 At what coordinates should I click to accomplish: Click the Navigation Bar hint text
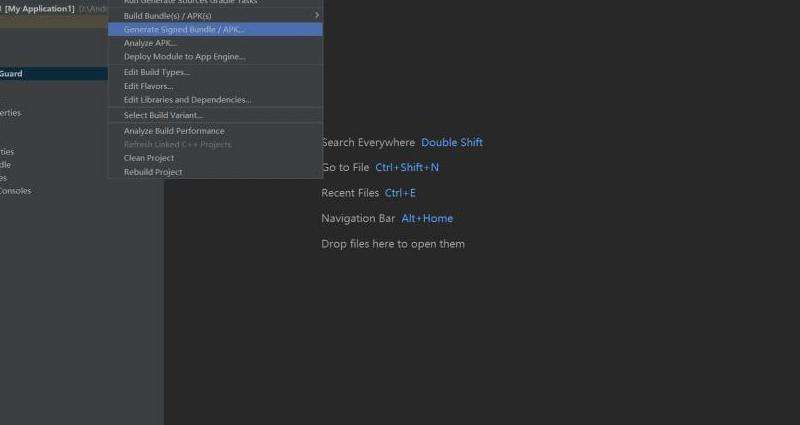358,218
